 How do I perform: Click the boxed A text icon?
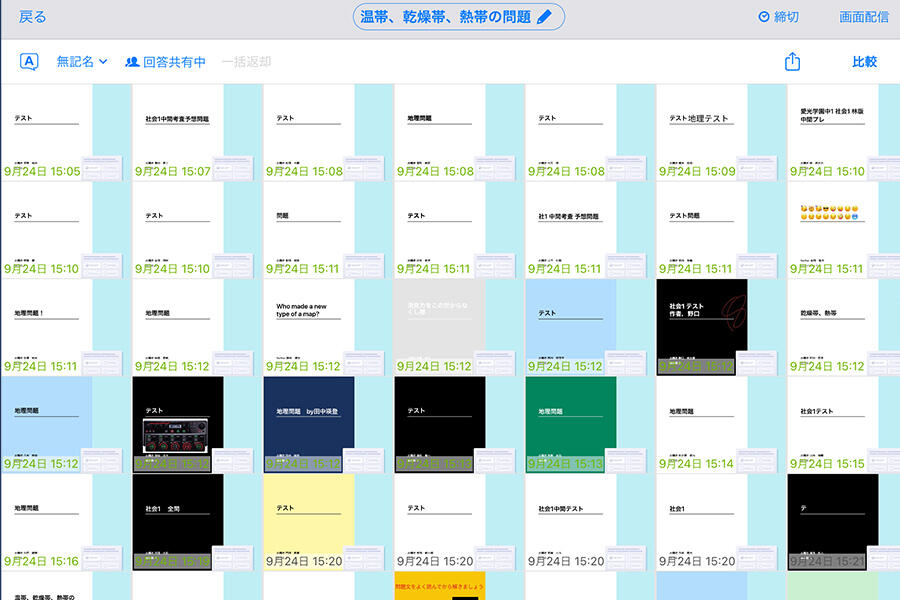(x=30, y=62)
